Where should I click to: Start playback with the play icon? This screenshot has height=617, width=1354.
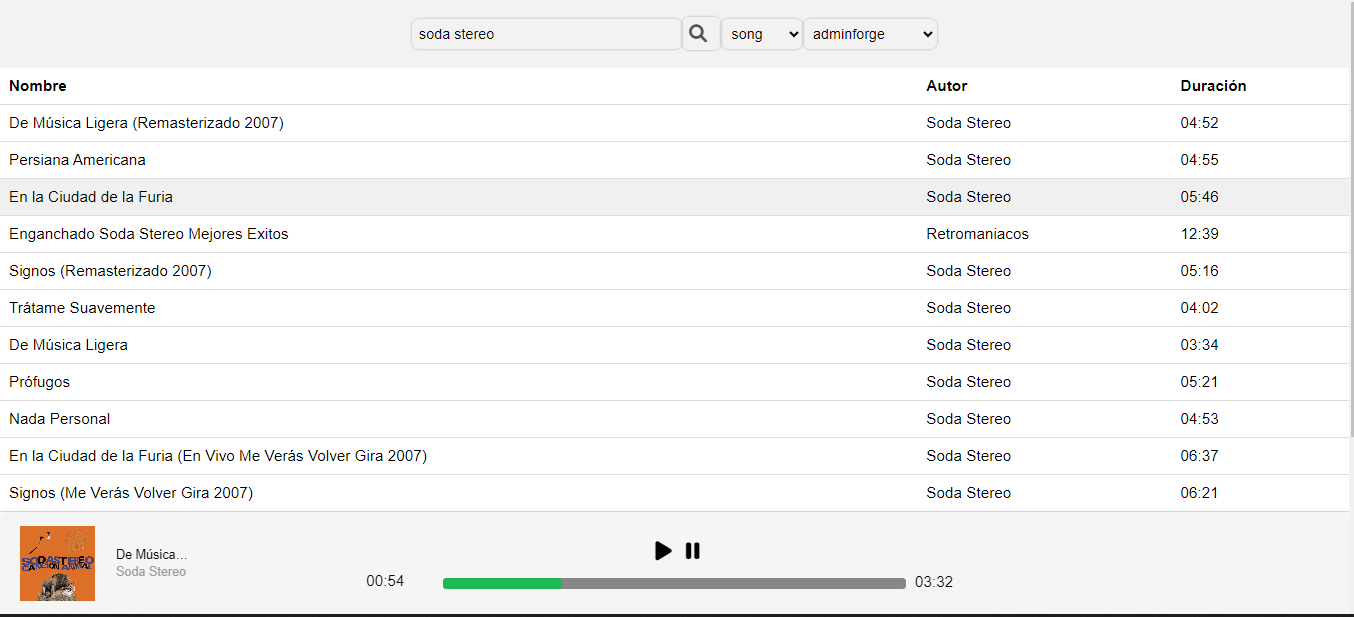(x=663, y=551)
